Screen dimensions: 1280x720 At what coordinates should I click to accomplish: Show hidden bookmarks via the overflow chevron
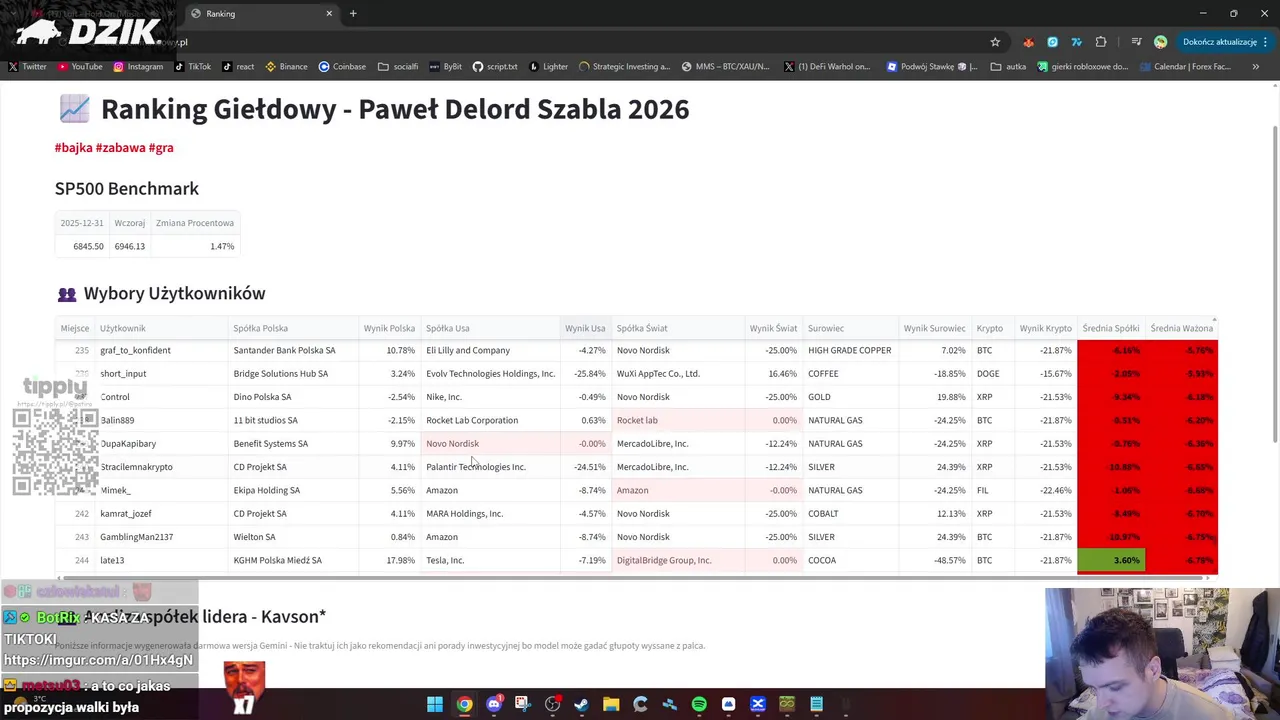(x=1255, y=67)
